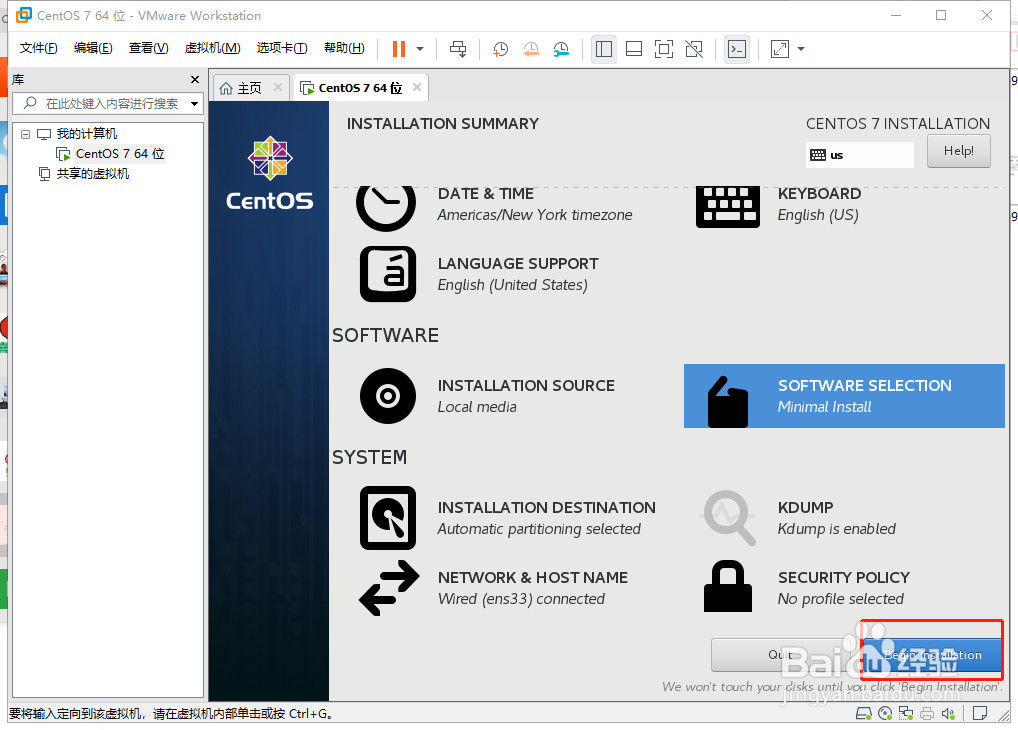The image size is (1018, 730).
Task: Open SECURITY POLICY No profile selected label
Action: tap(843, 588)
